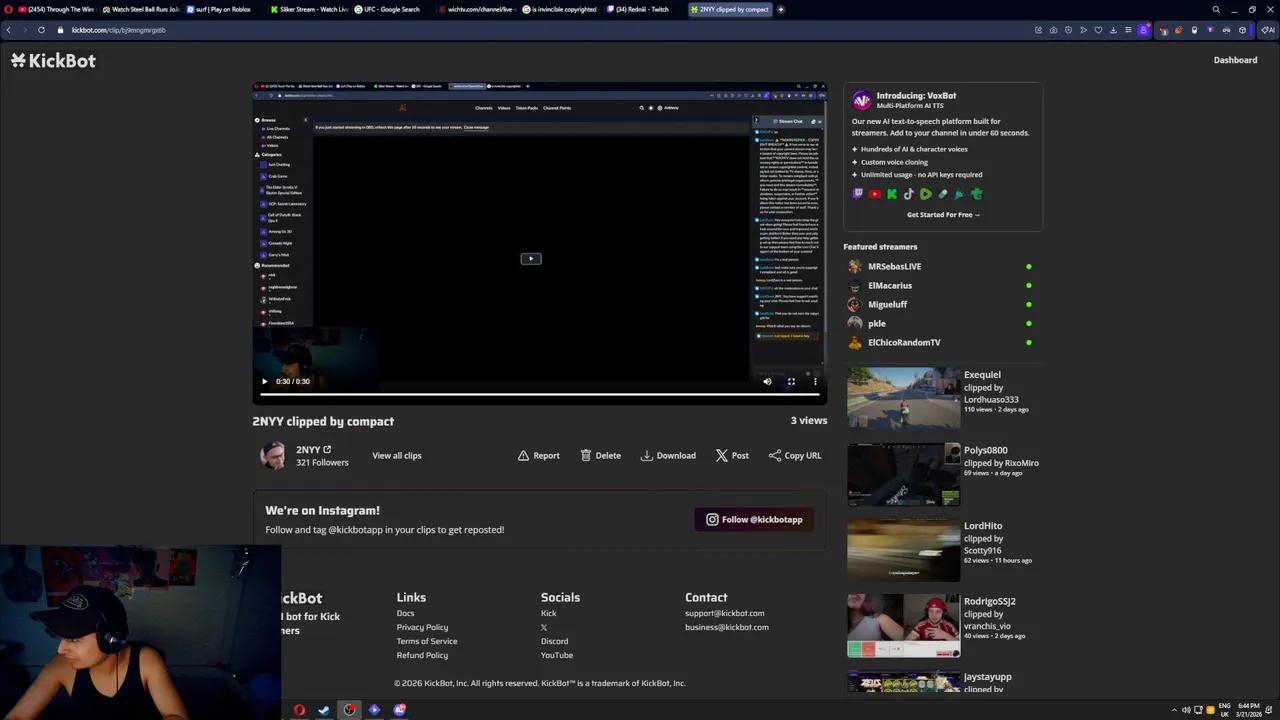Open View all clips
This screenshot has height=720, width=1280.
[397, 455]
